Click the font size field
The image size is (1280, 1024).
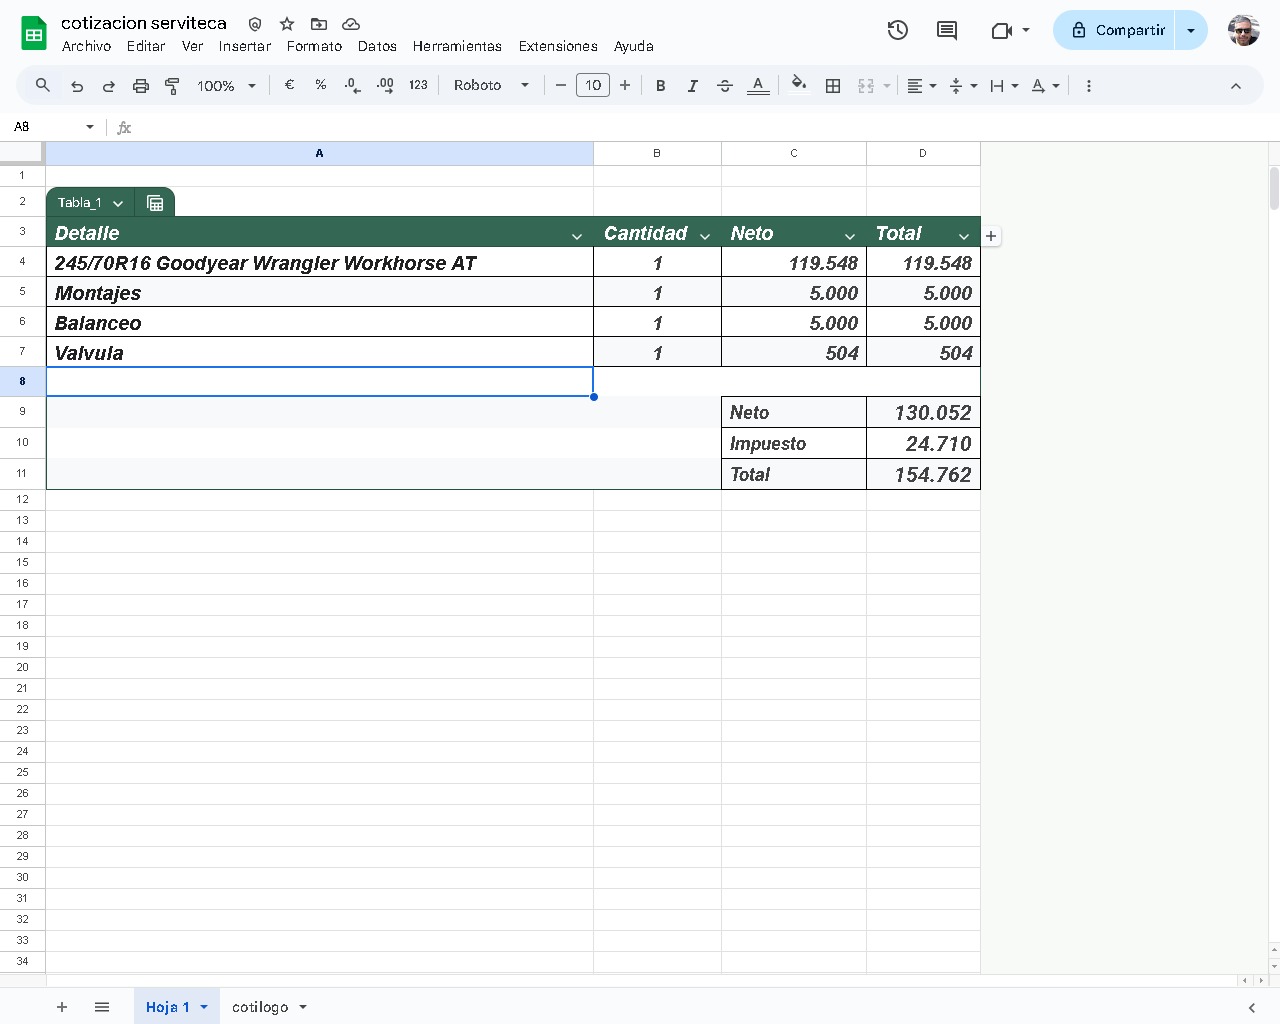(593, 86)
